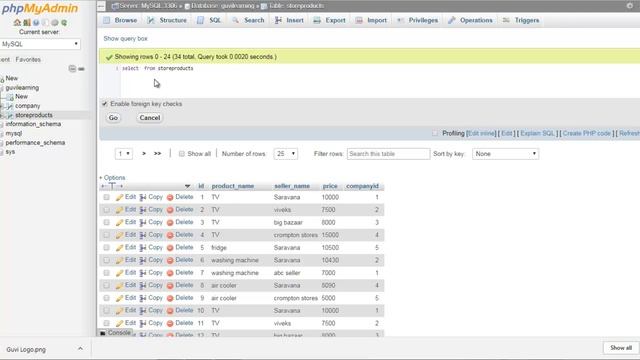The image size is (640, 360).
Task: Click the Go button
Action: click(x=113, y=118)
